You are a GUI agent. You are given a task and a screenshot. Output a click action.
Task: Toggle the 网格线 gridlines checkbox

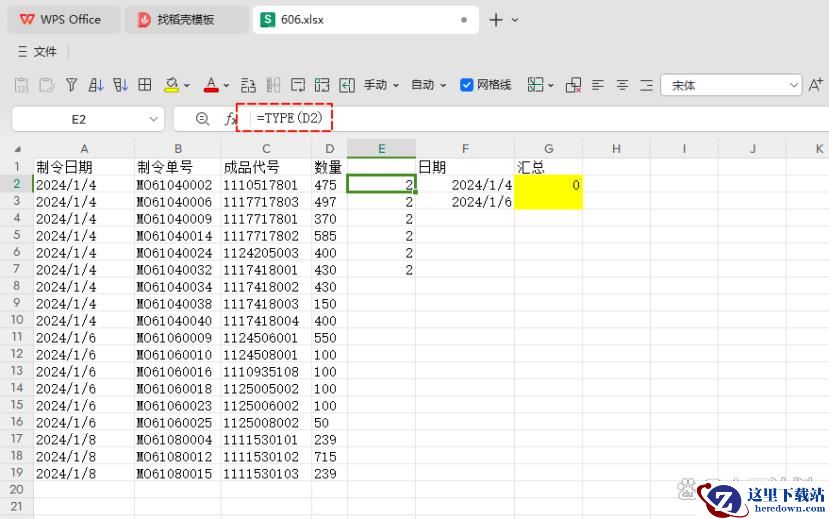tap(466, 85)
